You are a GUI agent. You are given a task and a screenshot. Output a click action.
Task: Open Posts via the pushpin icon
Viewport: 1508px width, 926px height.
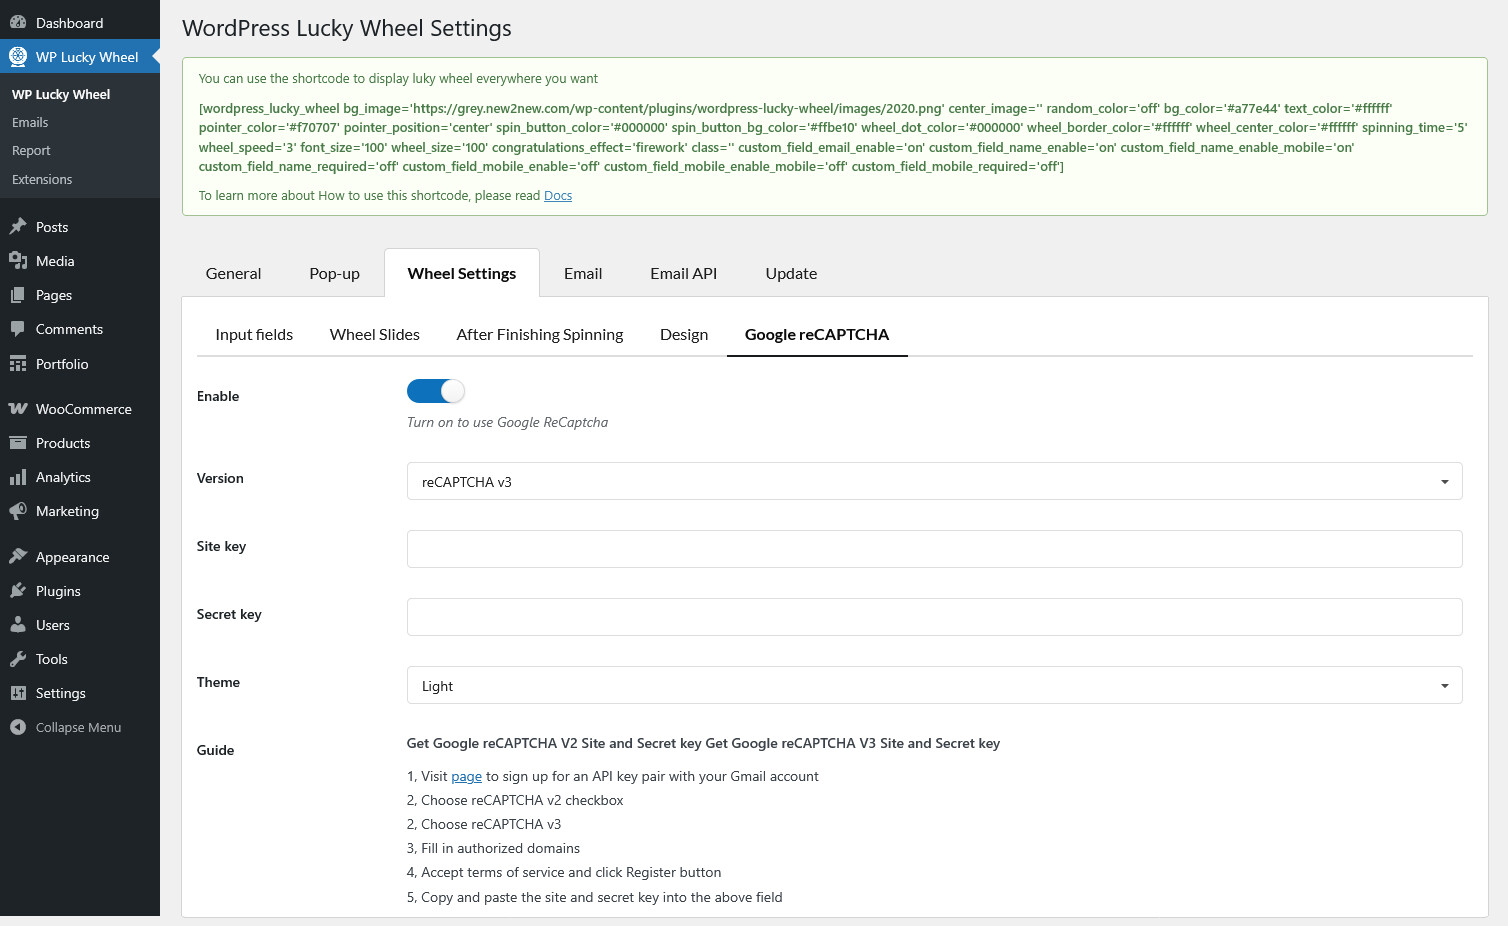(x=18, y=227)
